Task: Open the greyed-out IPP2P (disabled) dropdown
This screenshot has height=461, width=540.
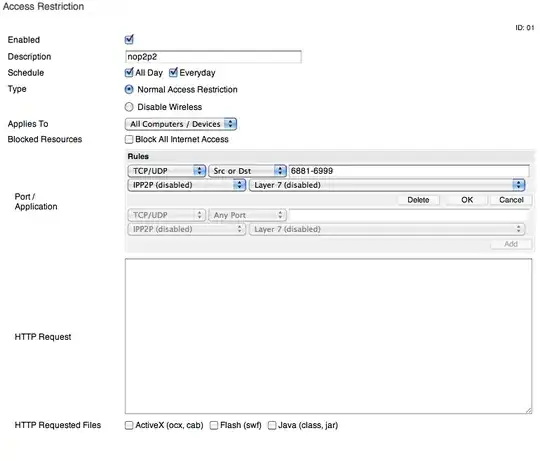Action: coord(187,229)
